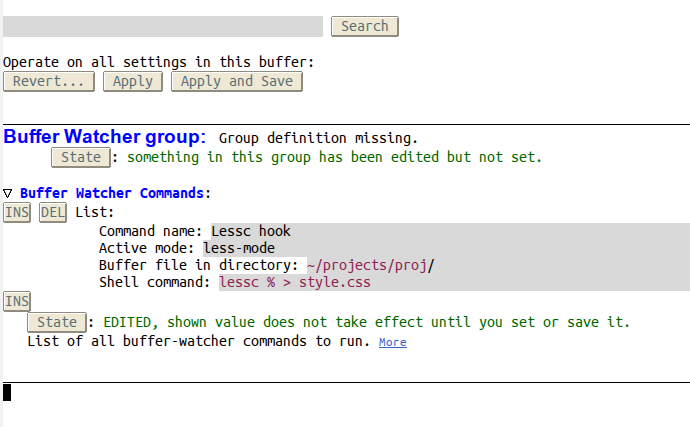Open the Buffer Watcher group heading
Screen dimensions: 690x427
pos(104,137)
